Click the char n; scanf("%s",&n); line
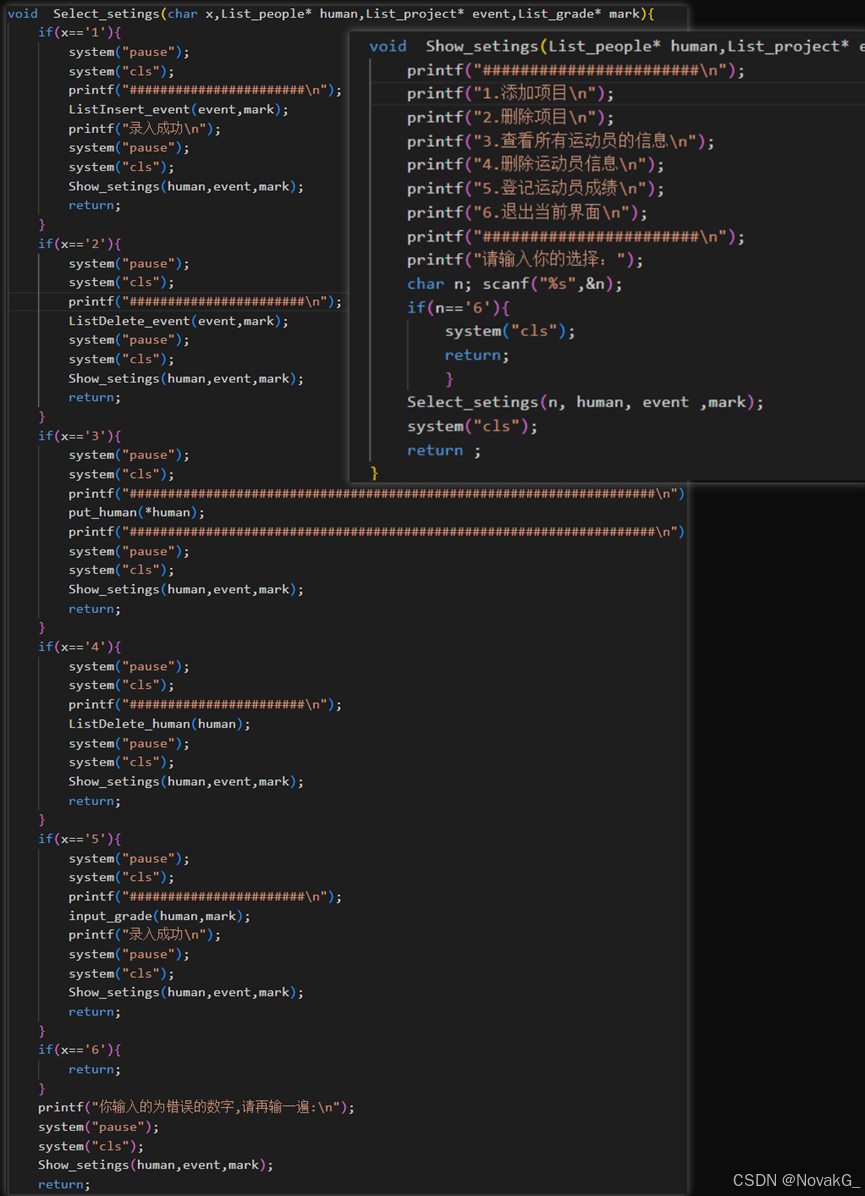The width and height of the screenshot is (865, 1196). (x=515, y=284)
